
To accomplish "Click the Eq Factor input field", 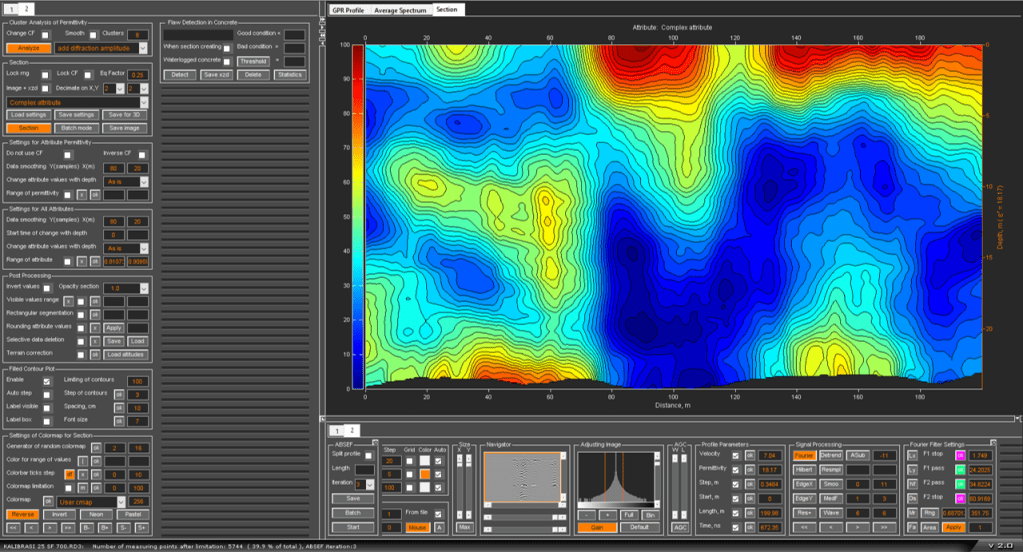I will coord(138,74).
